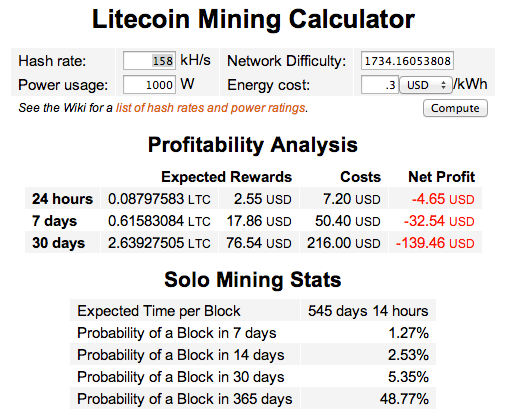Focus the Power usage input box
Viewport: 505px width, 415px height.
tap(149, 85)
